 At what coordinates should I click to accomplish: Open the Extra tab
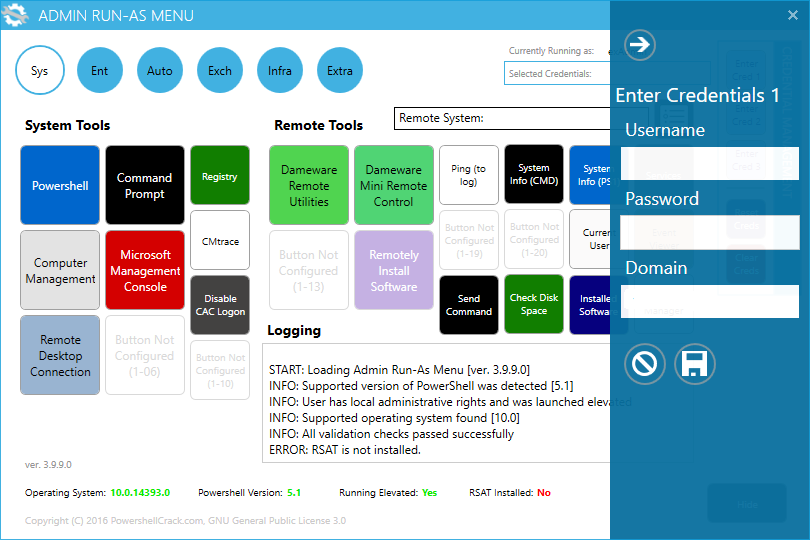pos(339,70)
